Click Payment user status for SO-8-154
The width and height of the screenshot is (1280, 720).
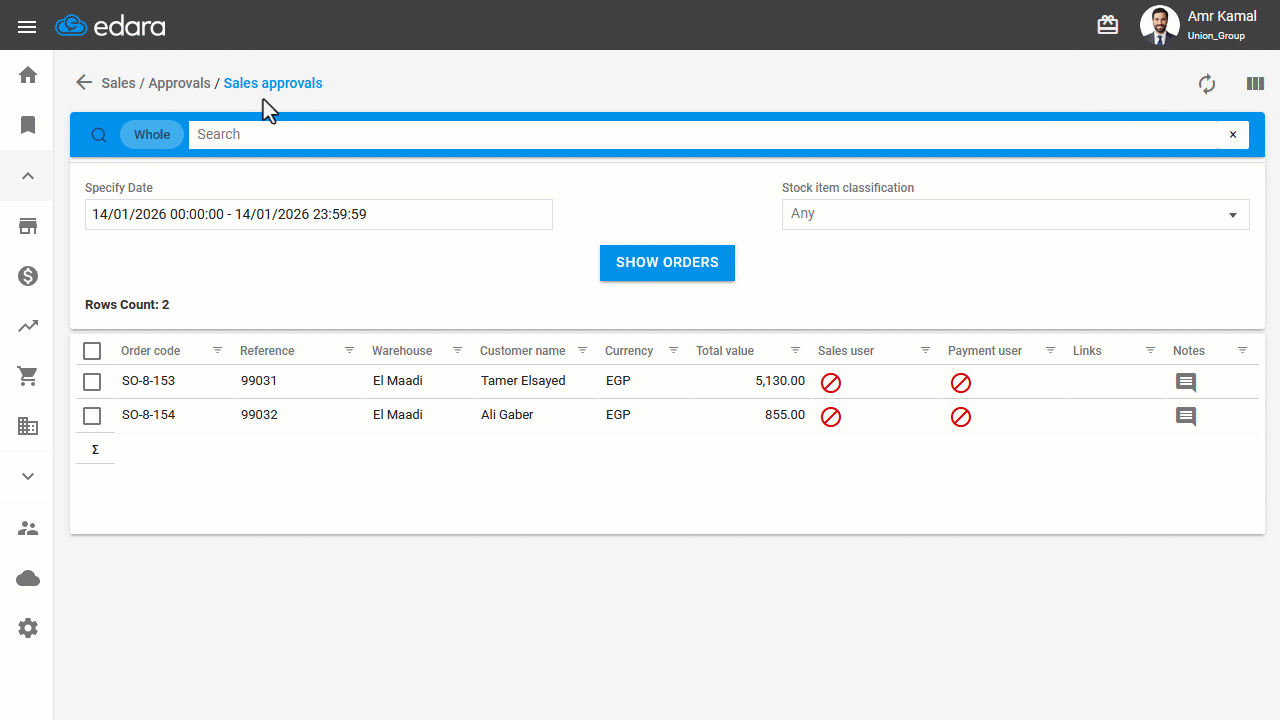click(960, 417)
